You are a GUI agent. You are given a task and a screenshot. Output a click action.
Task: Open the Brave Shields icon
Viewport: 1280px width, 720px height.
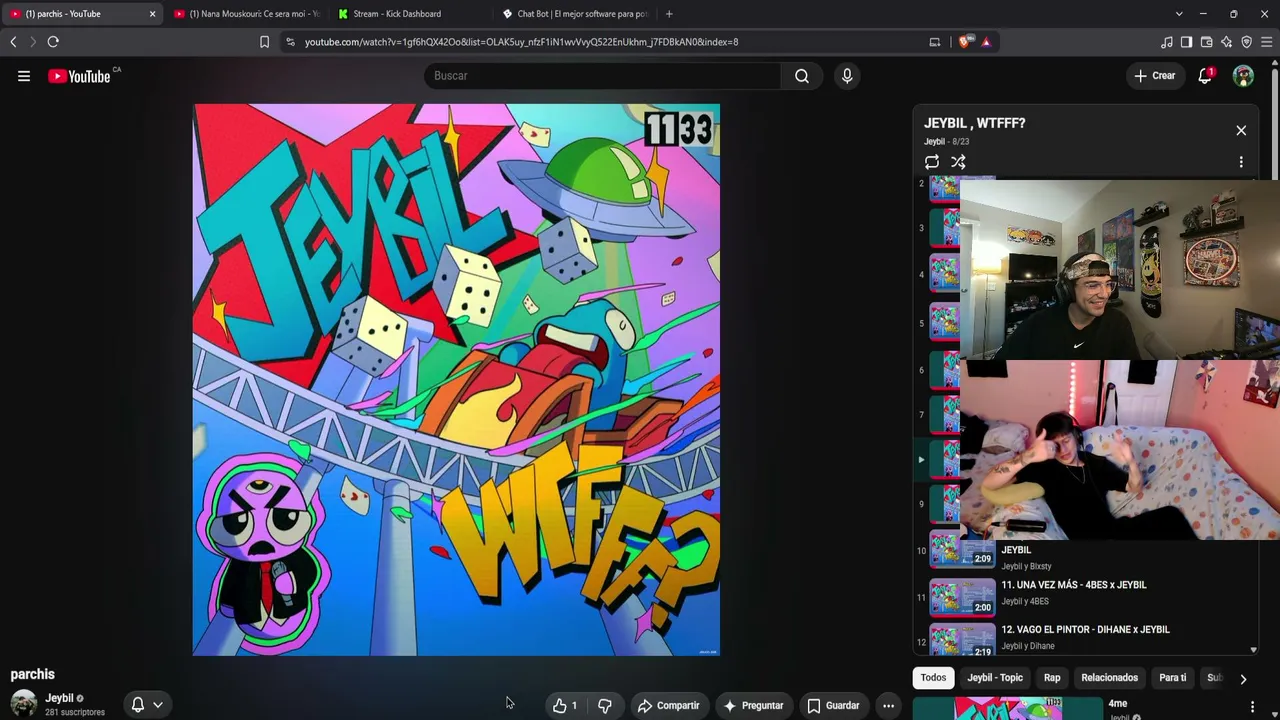pos(965,42)
